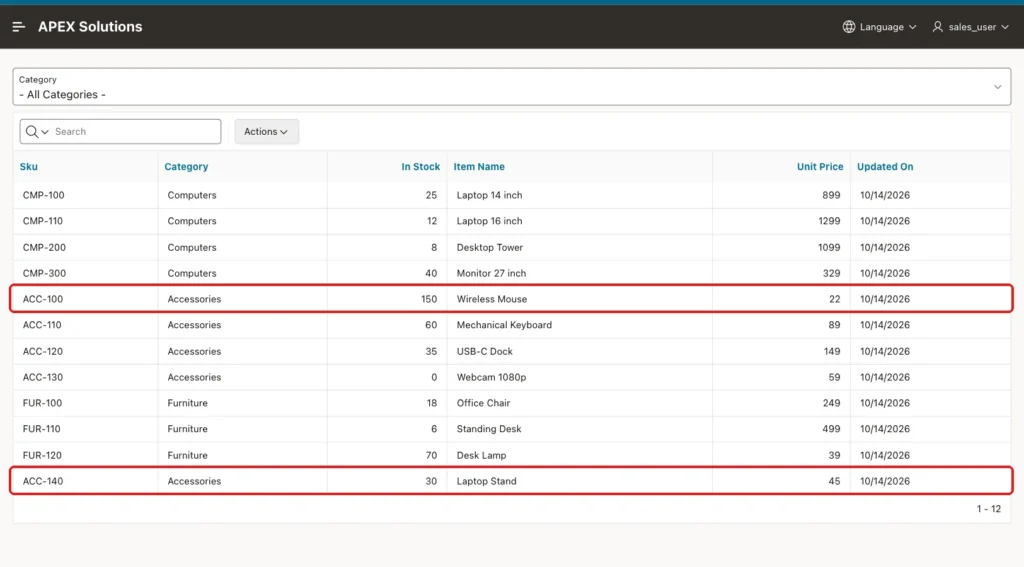Click the Updated On column header

tap(885, 167)
